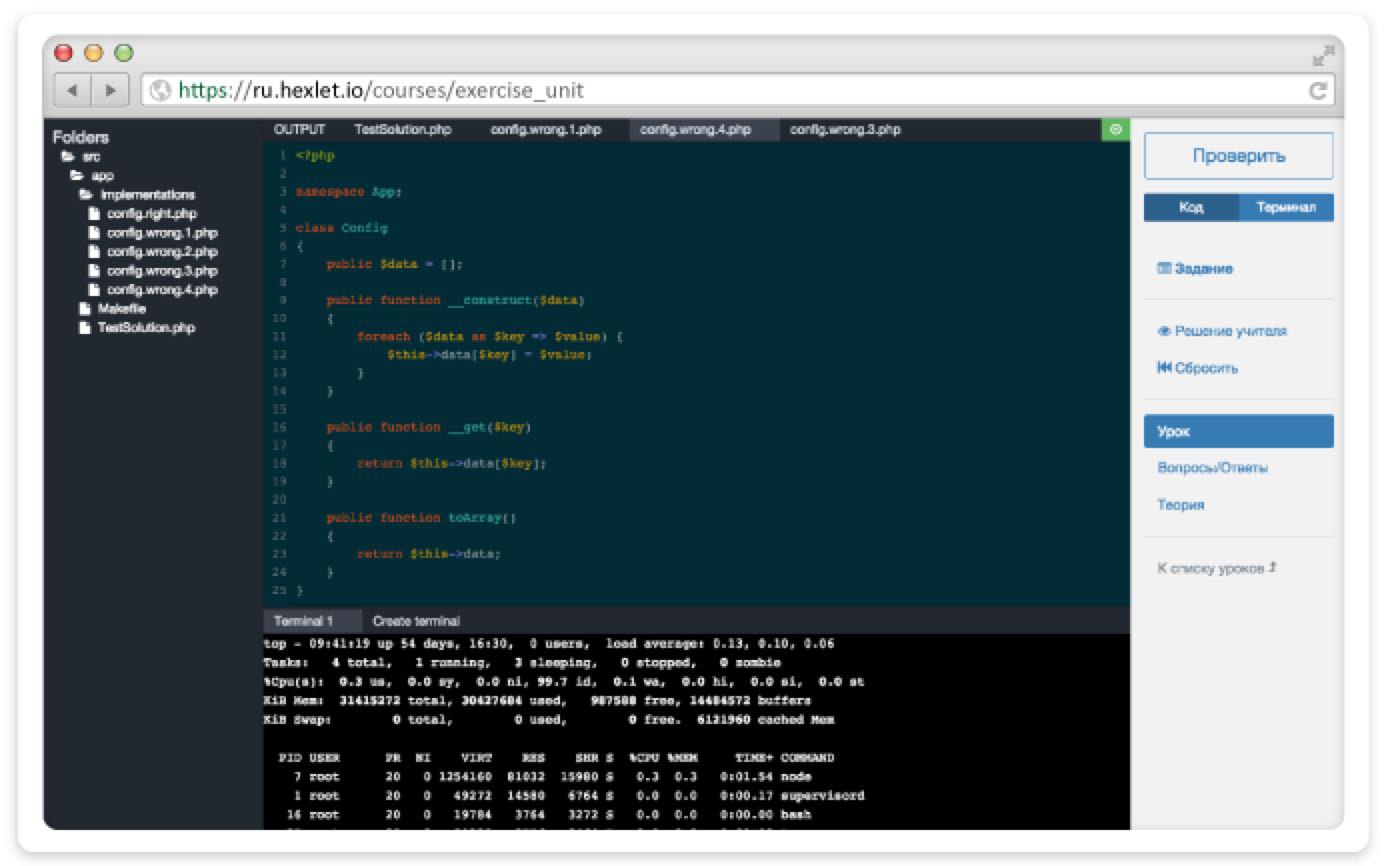Select the config.wrong.4.php editor tab

pos(704,130)
